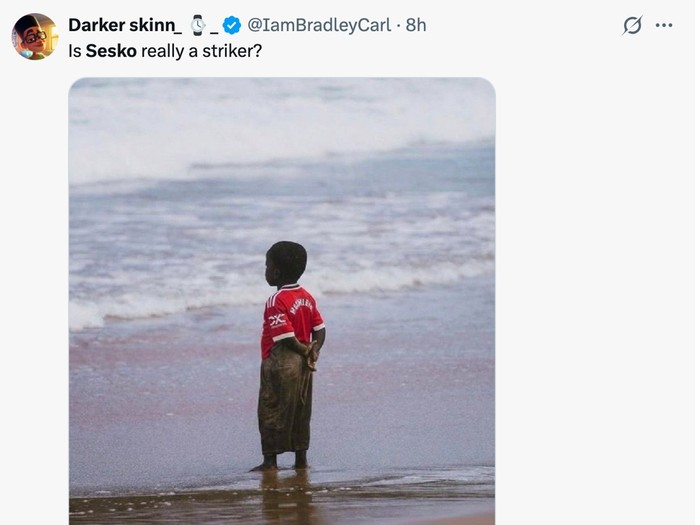Click the watch emoji in display name
Image resolution: width=700 pixels, height=525 pixels.
coord(197,25)
